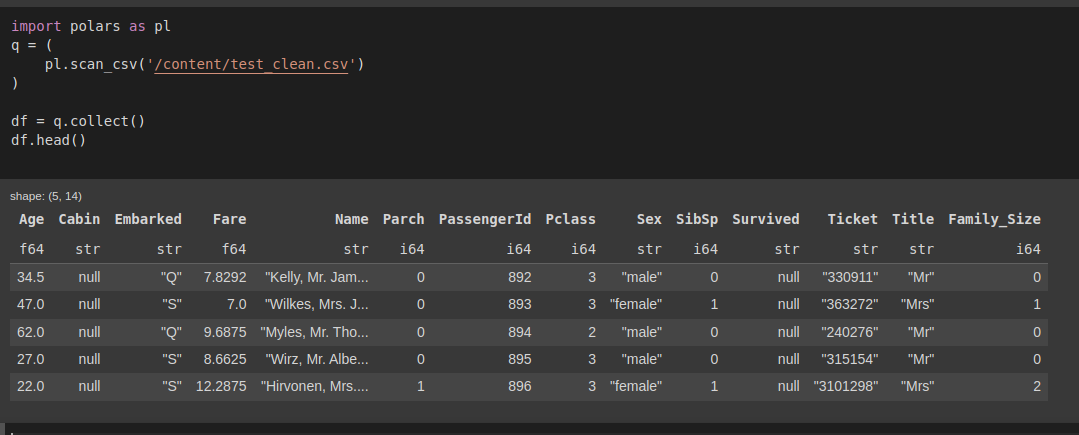
Task: Select the fare value 9.6875
Action: 224,331
